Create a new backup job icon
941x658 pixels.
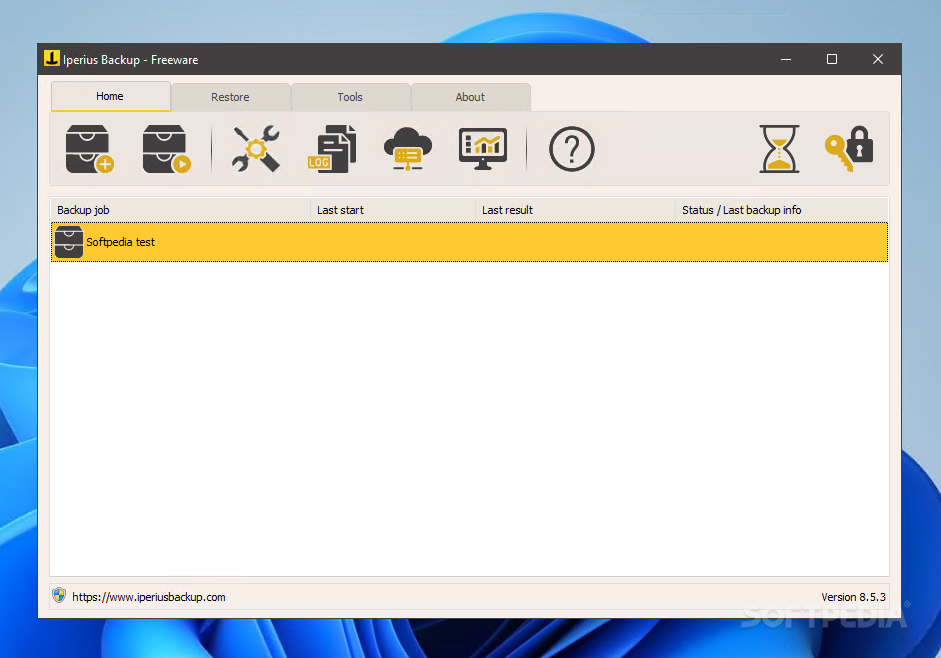point(89,149)
